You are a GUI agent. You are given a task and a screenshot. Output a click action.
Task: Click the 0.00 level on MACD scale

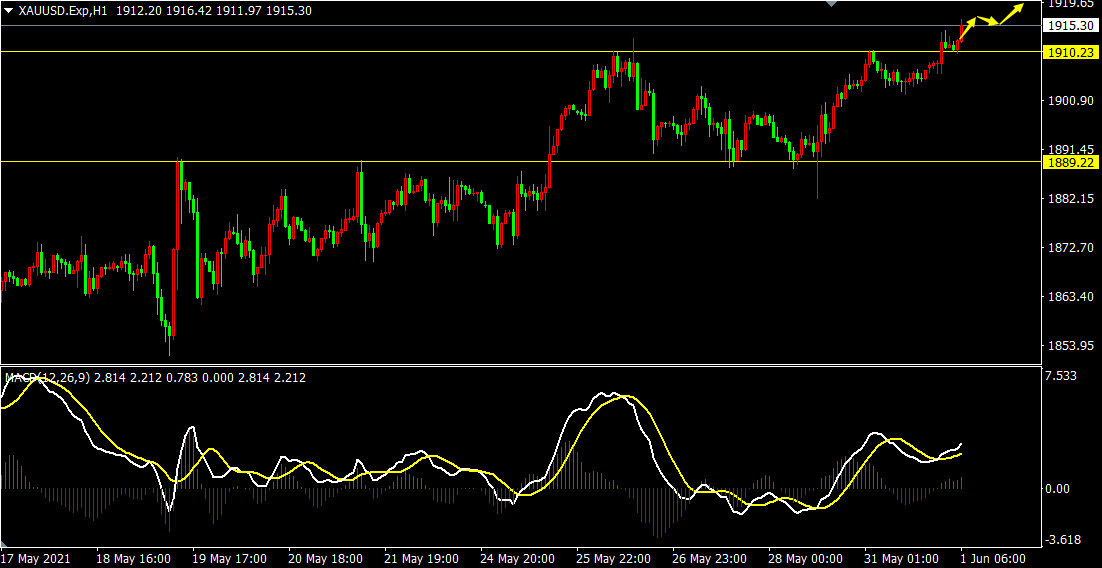pos(1057,489)
